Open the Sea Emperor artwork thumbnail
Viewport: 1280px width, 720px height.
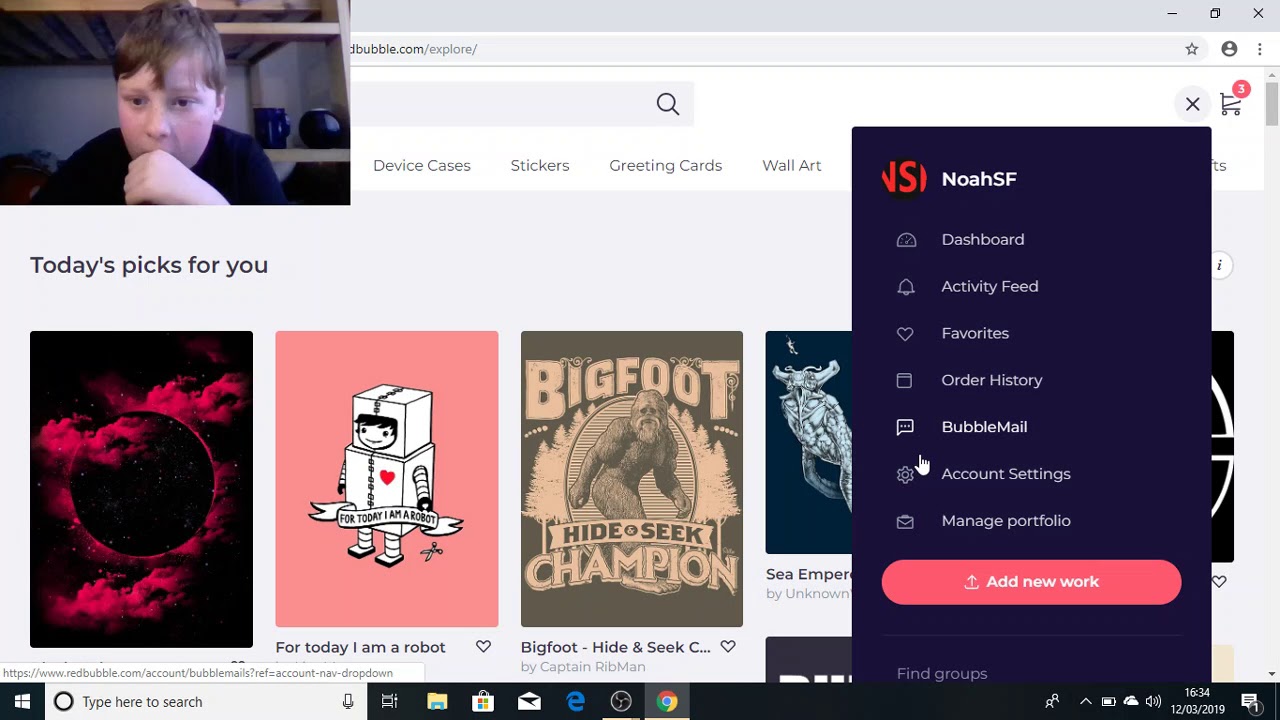click(x=809, y=443)
